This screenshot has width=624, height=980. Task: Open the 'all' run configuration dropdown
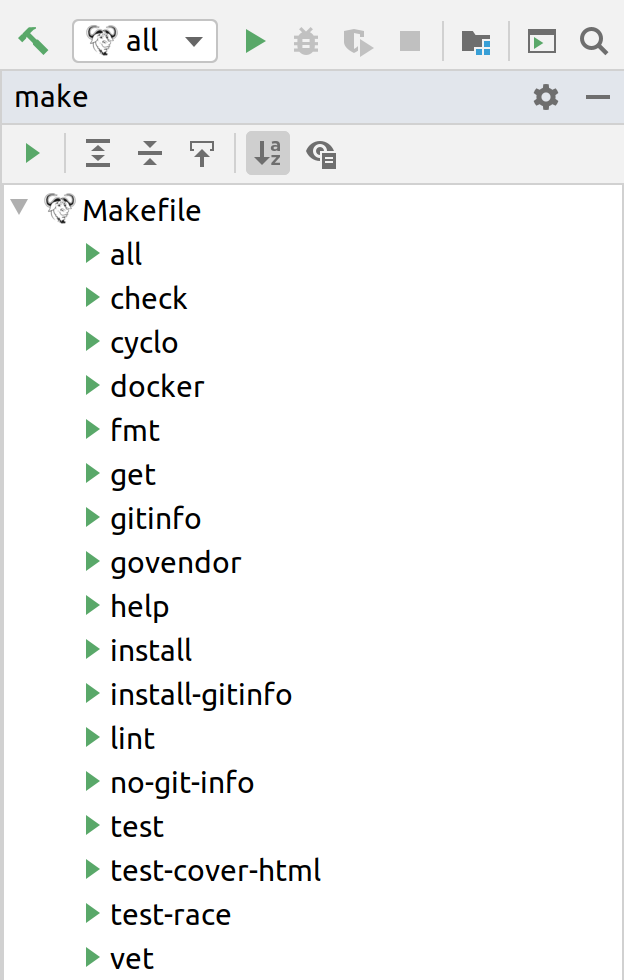(x=144, y=41)
